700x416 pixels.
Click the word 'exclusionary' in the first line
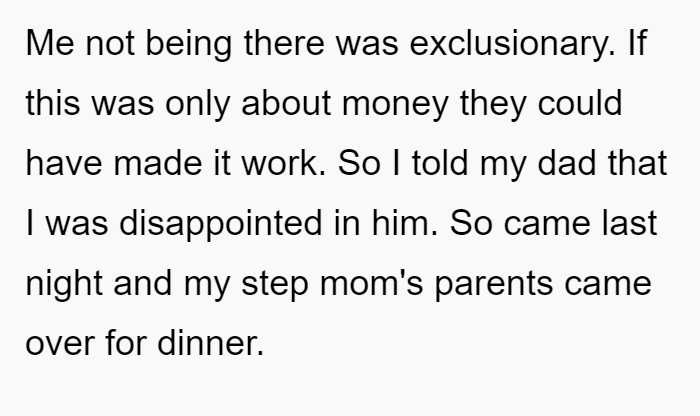(x=512, y=44)
